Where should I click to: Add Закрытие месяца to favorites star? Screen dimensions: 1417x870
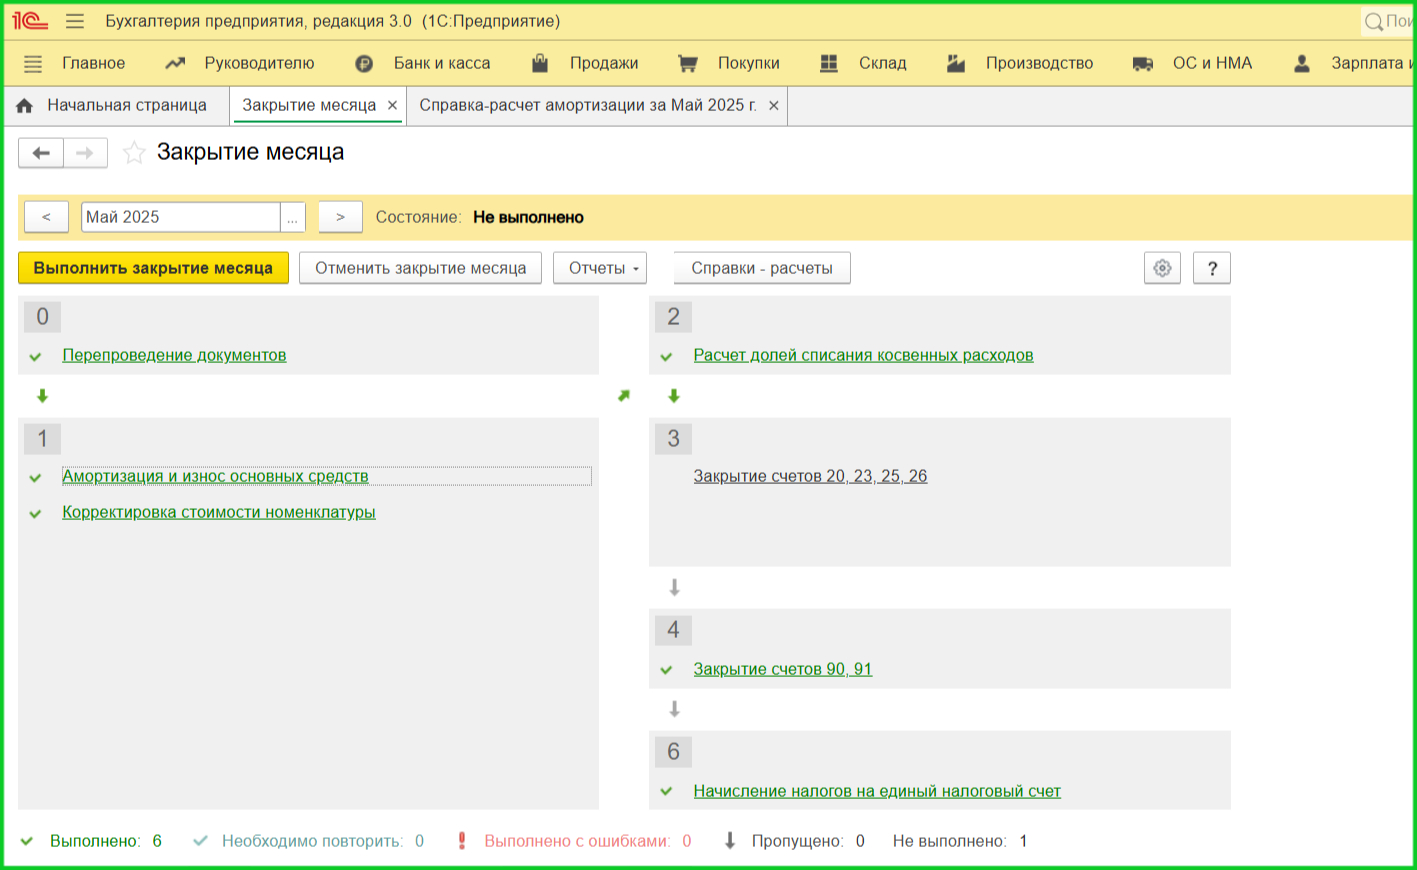click(x=134, y=153)
